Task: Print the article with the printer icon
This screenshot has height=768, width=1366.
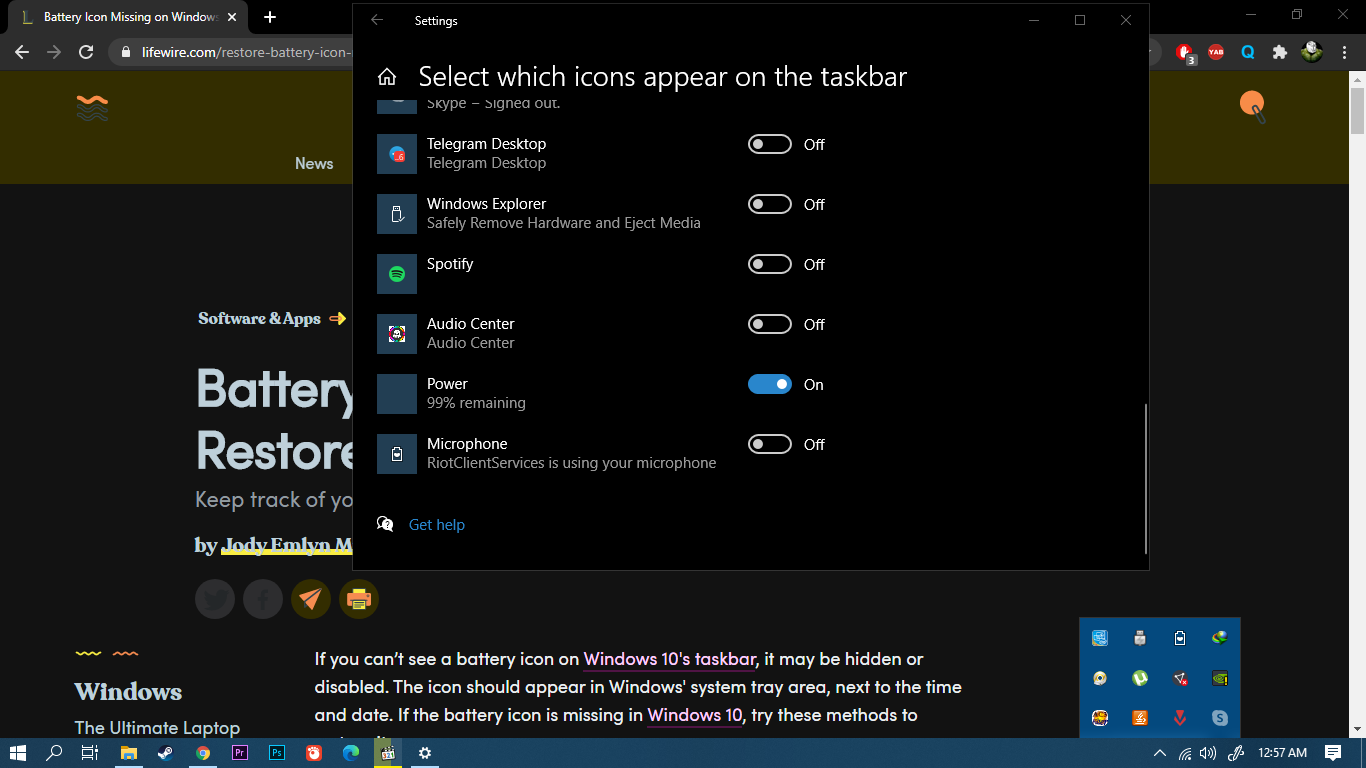Action: [x=359, y=599]
